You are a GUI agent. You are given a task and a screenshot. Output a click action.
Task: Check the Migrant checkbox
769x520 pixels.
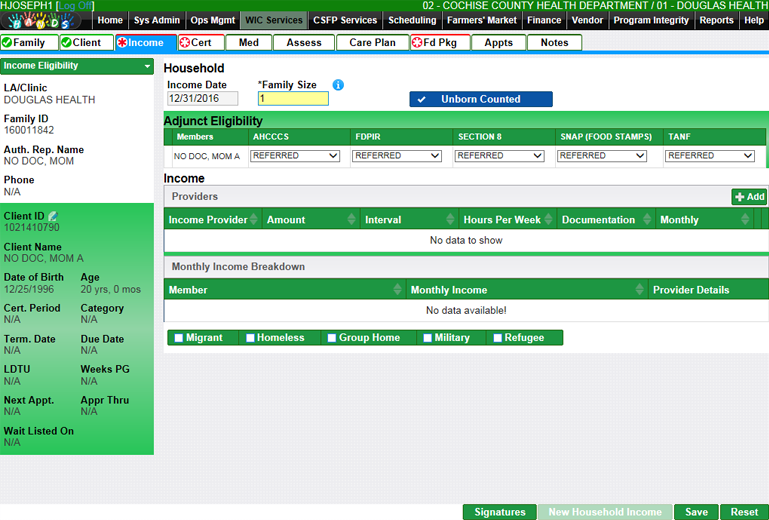179,338
